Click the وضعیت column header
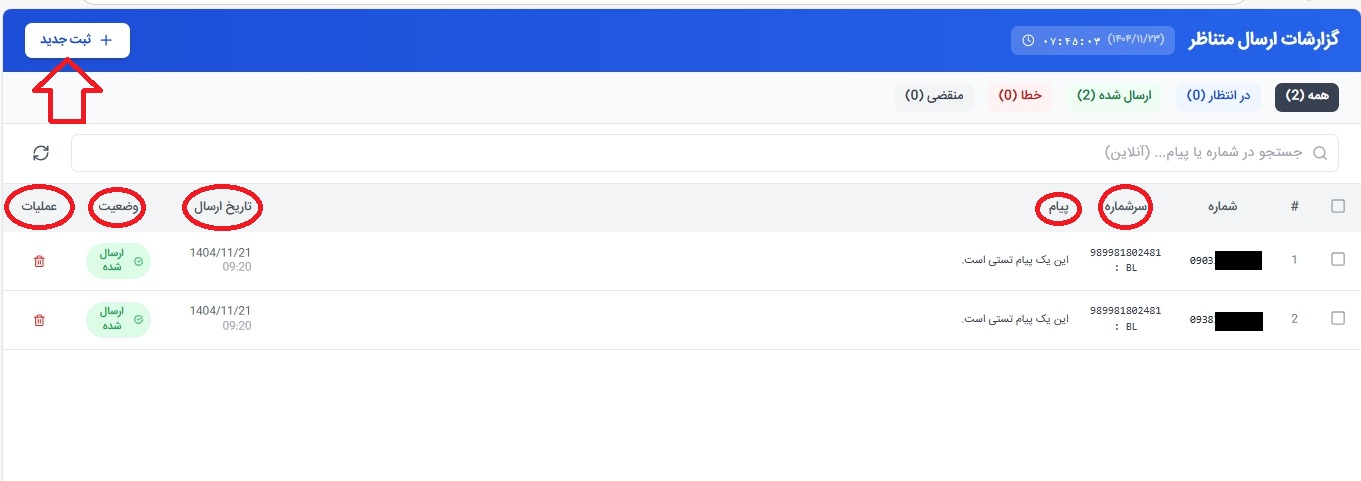1361x481 pixels. [x=117, y=207]
